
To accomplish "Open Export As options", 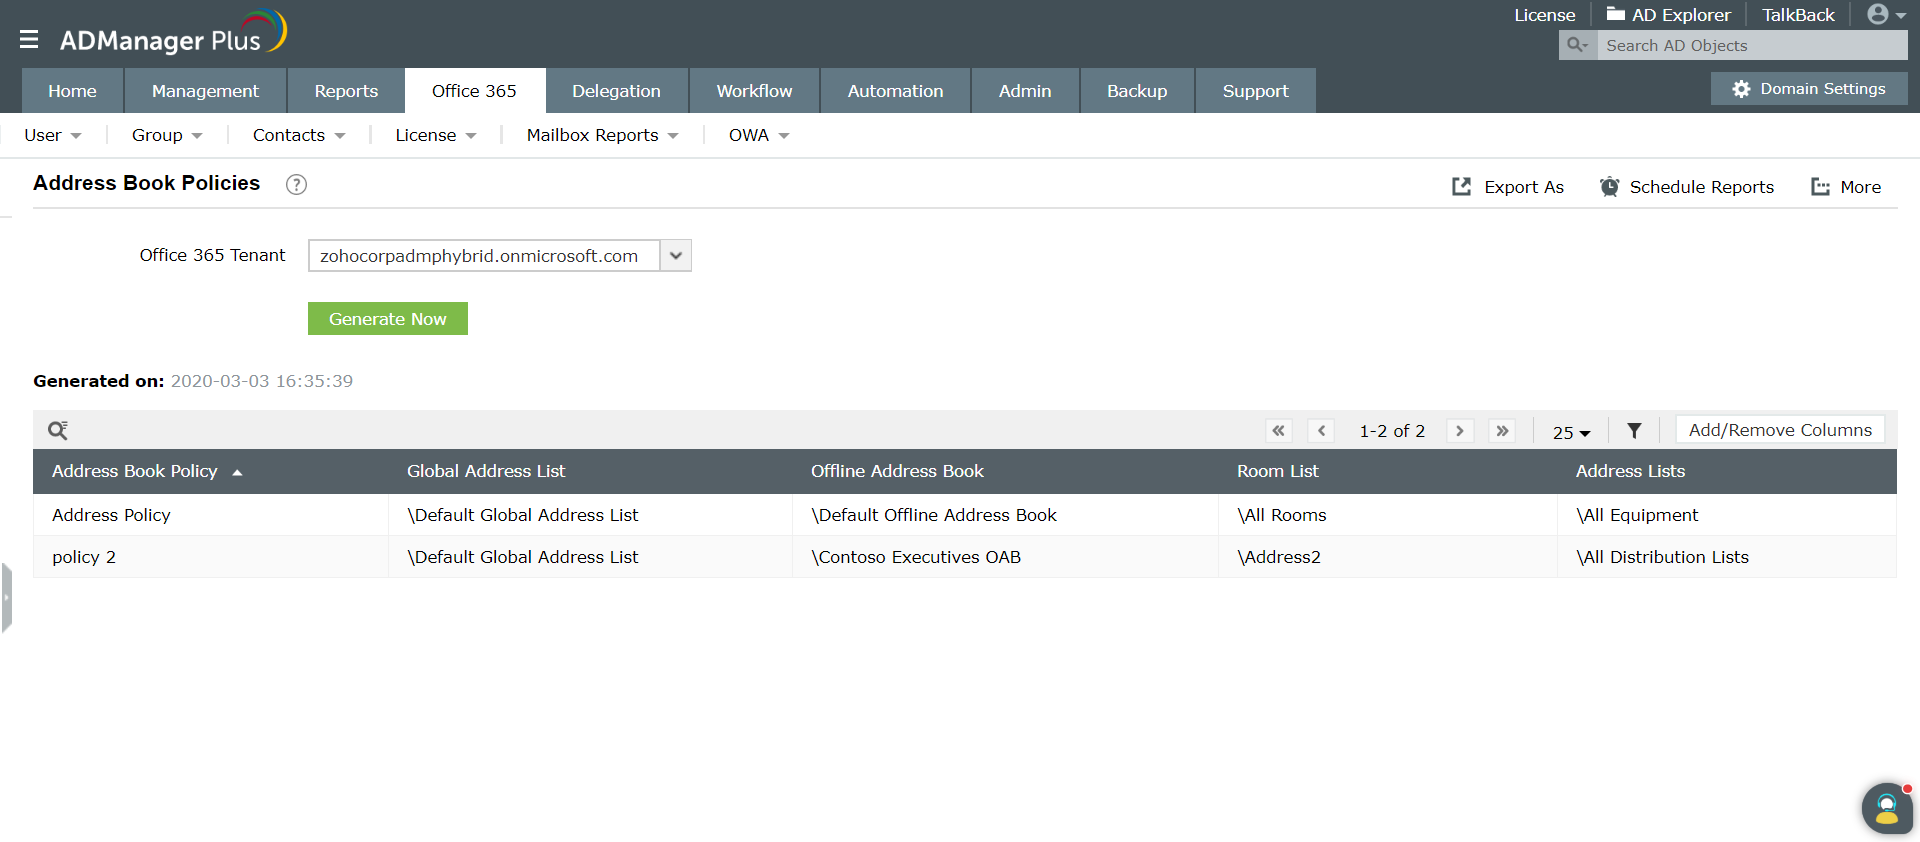I will (x=1508, y=187).
